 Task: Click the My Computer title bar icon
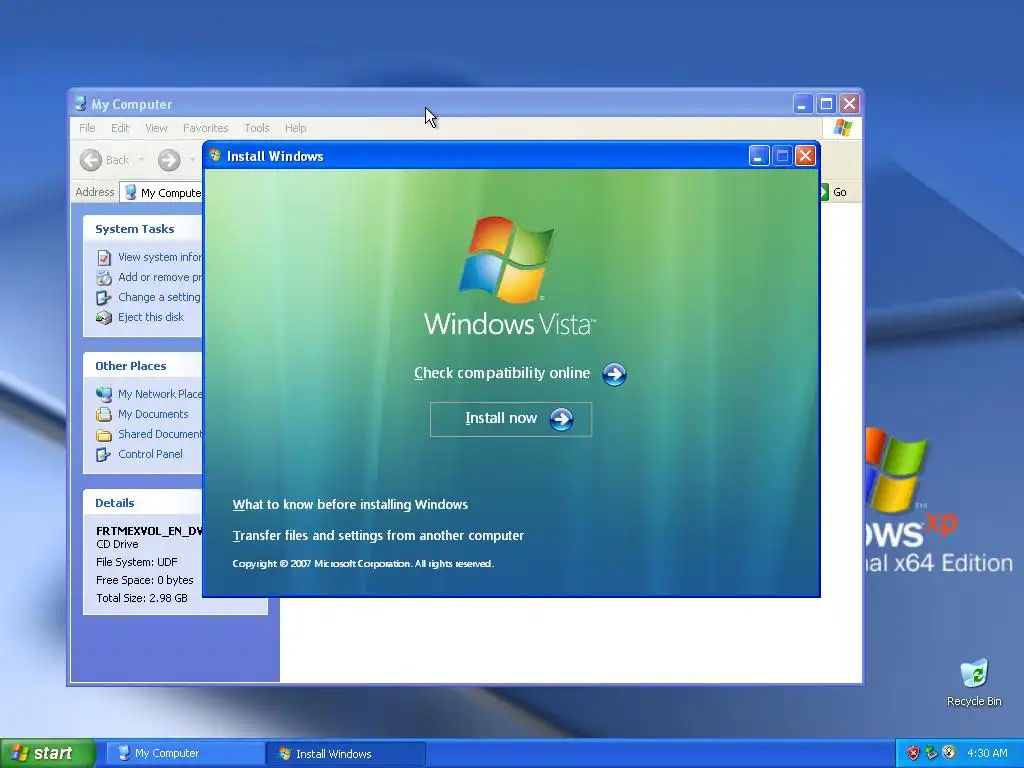[80, 104]
